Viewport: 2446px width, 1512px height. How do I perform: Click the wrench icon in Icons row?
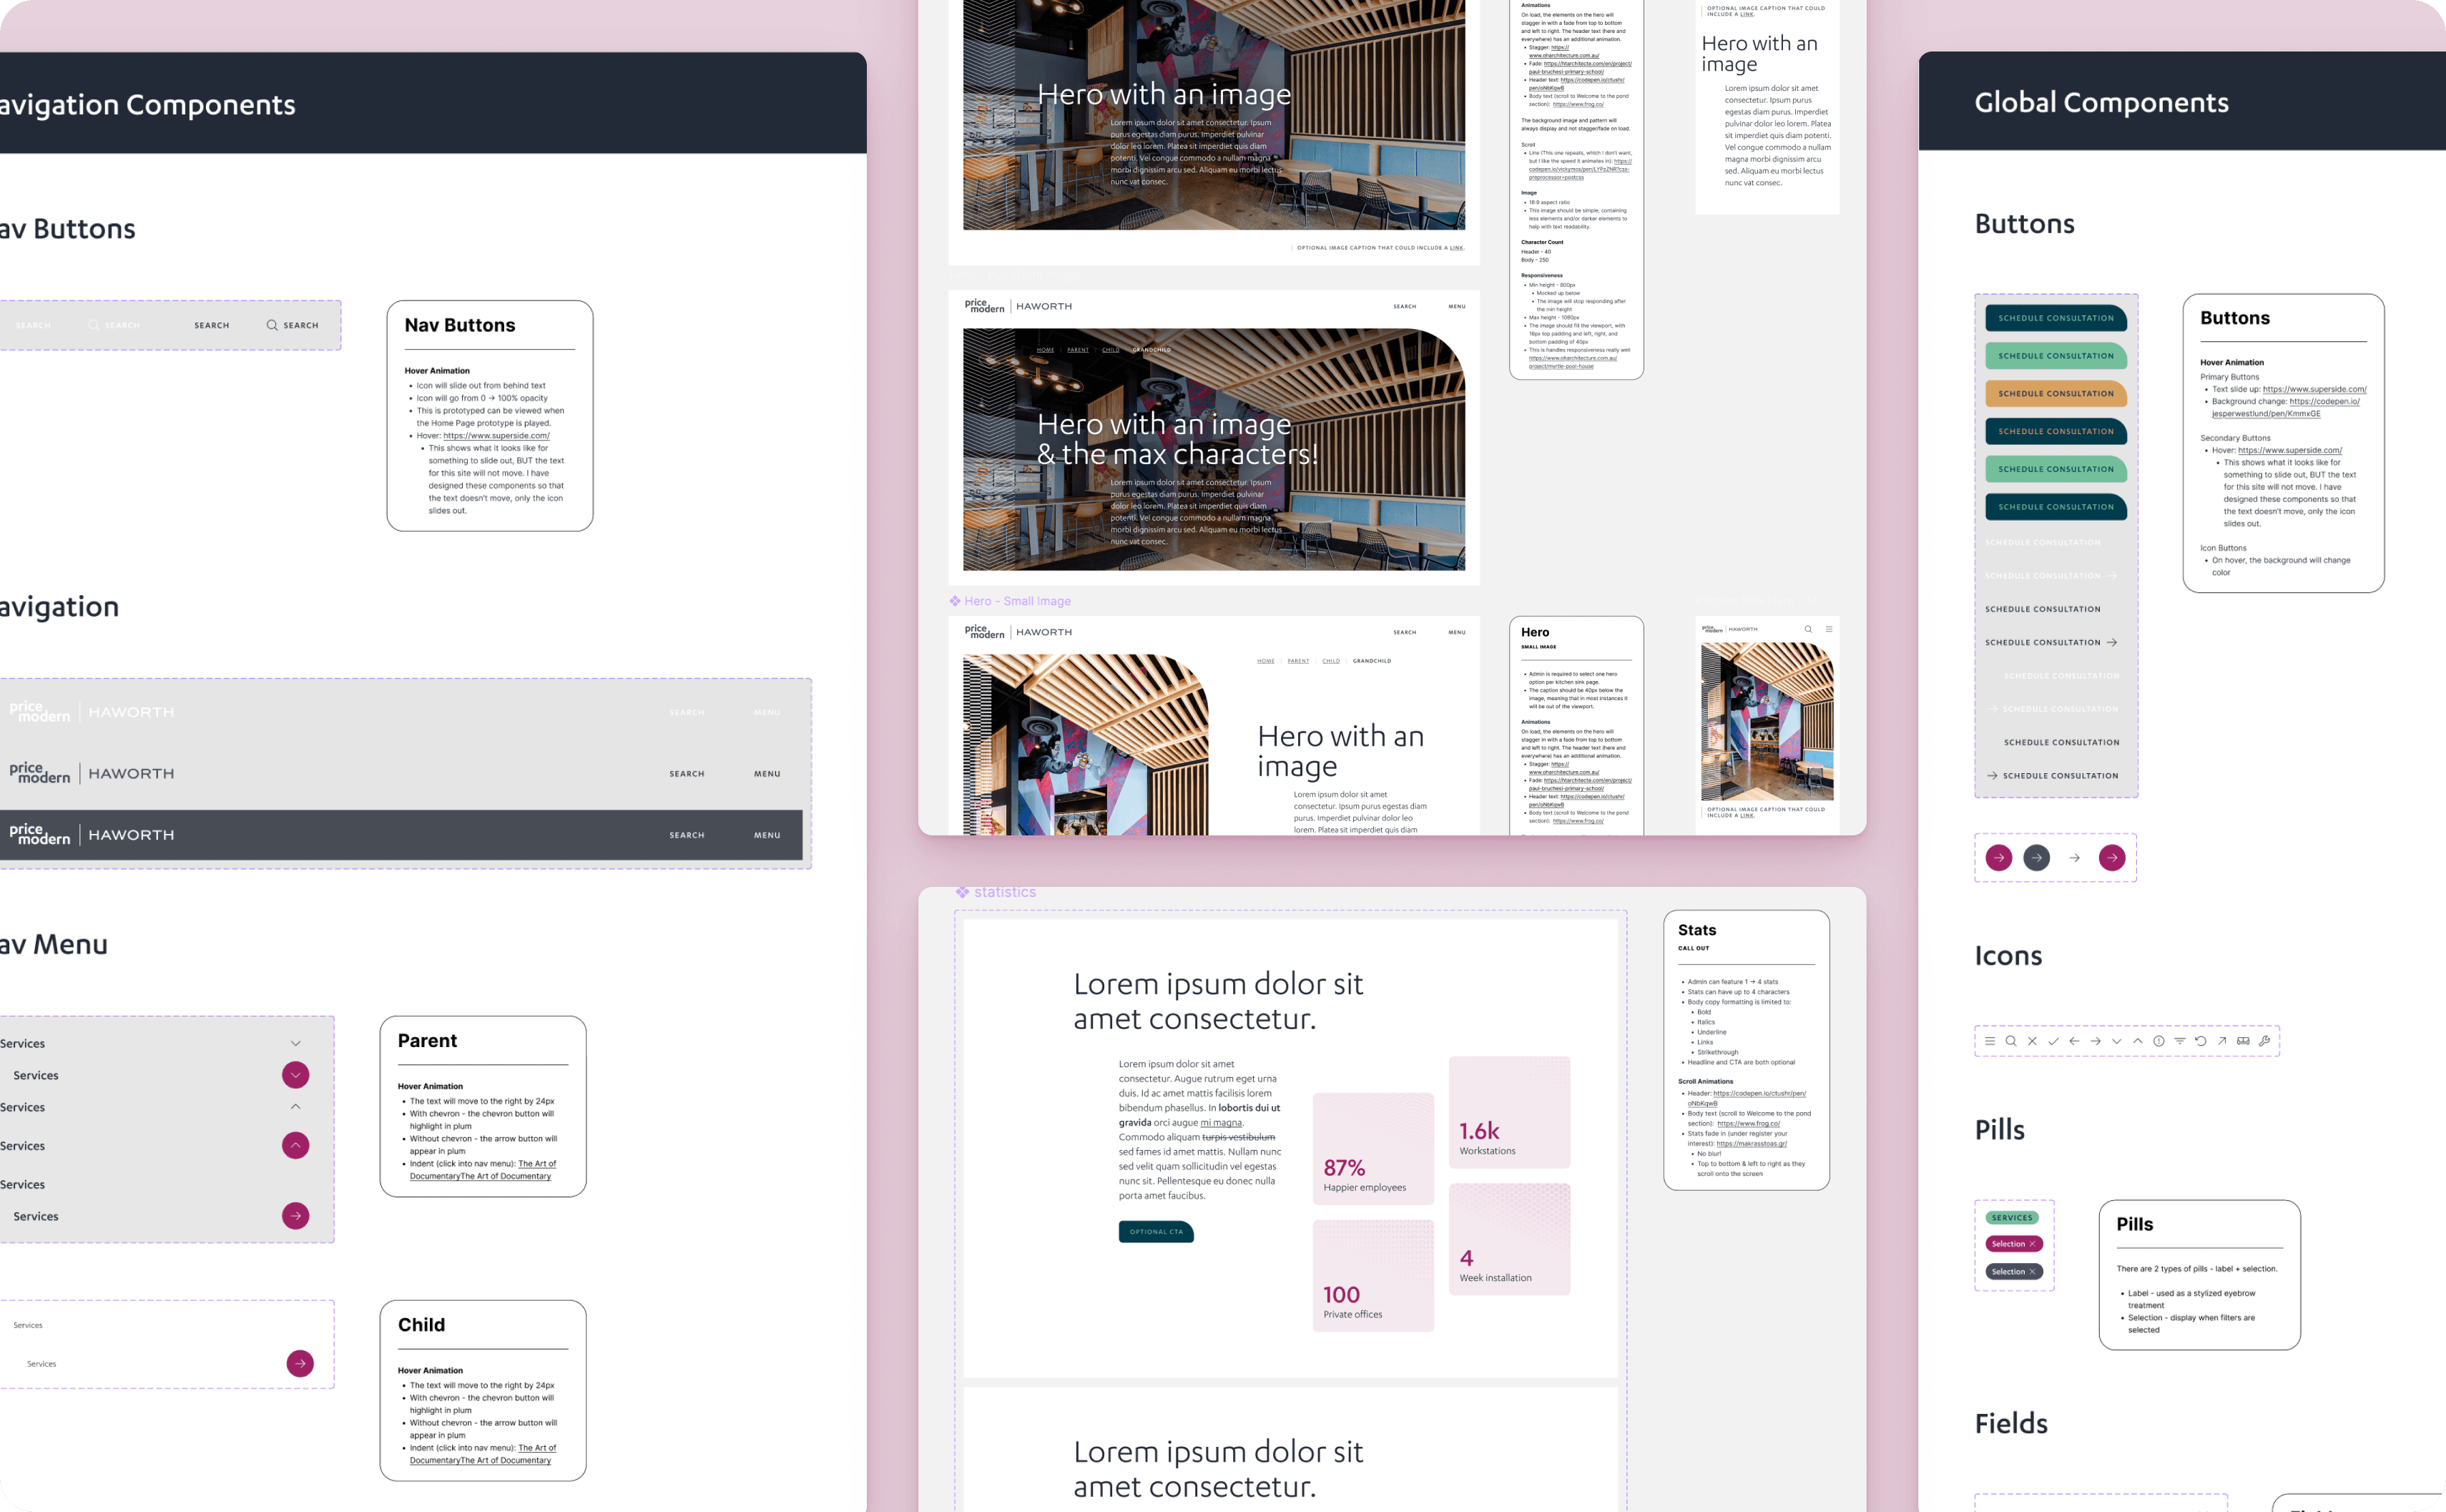(2264, 1041)
